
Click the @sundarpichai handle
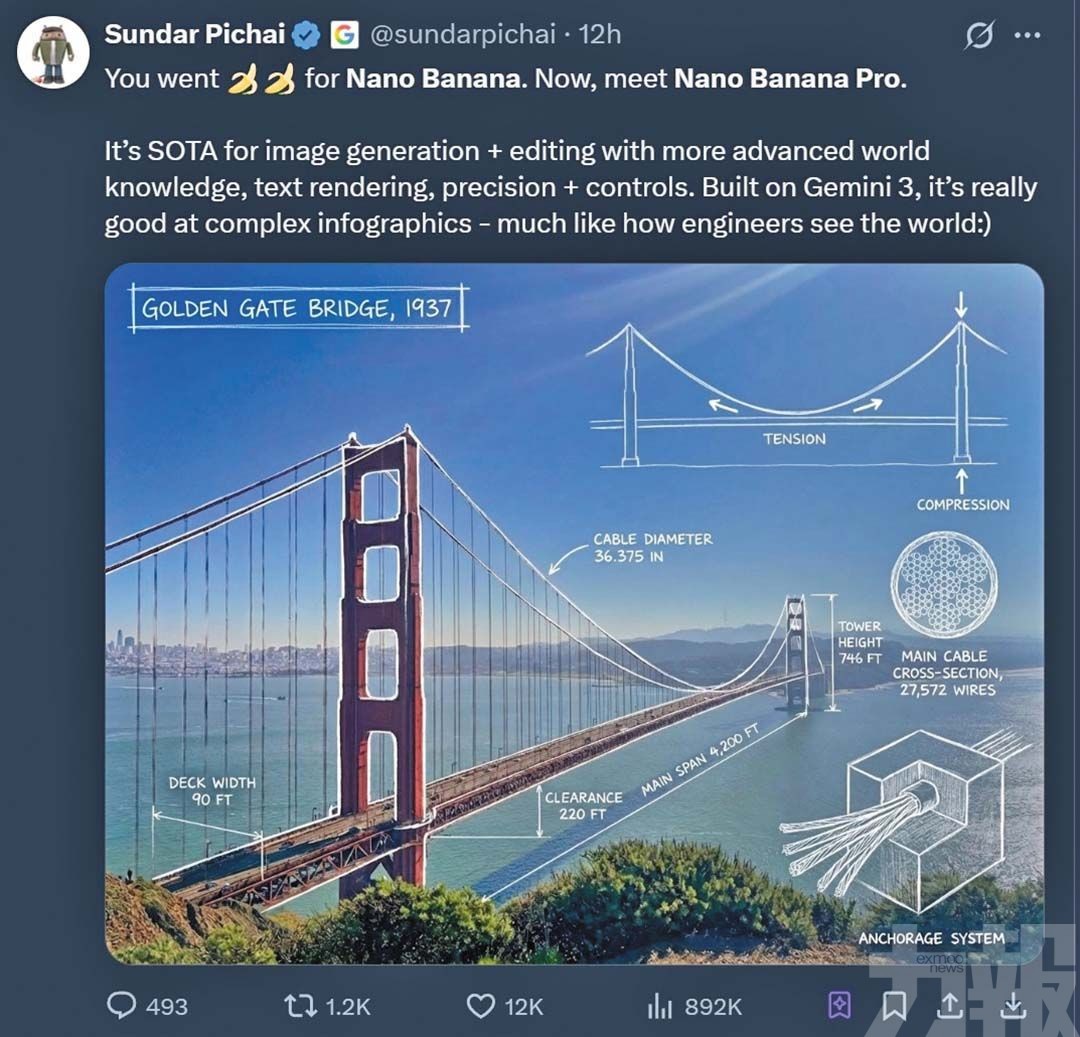tap(461, 35)
